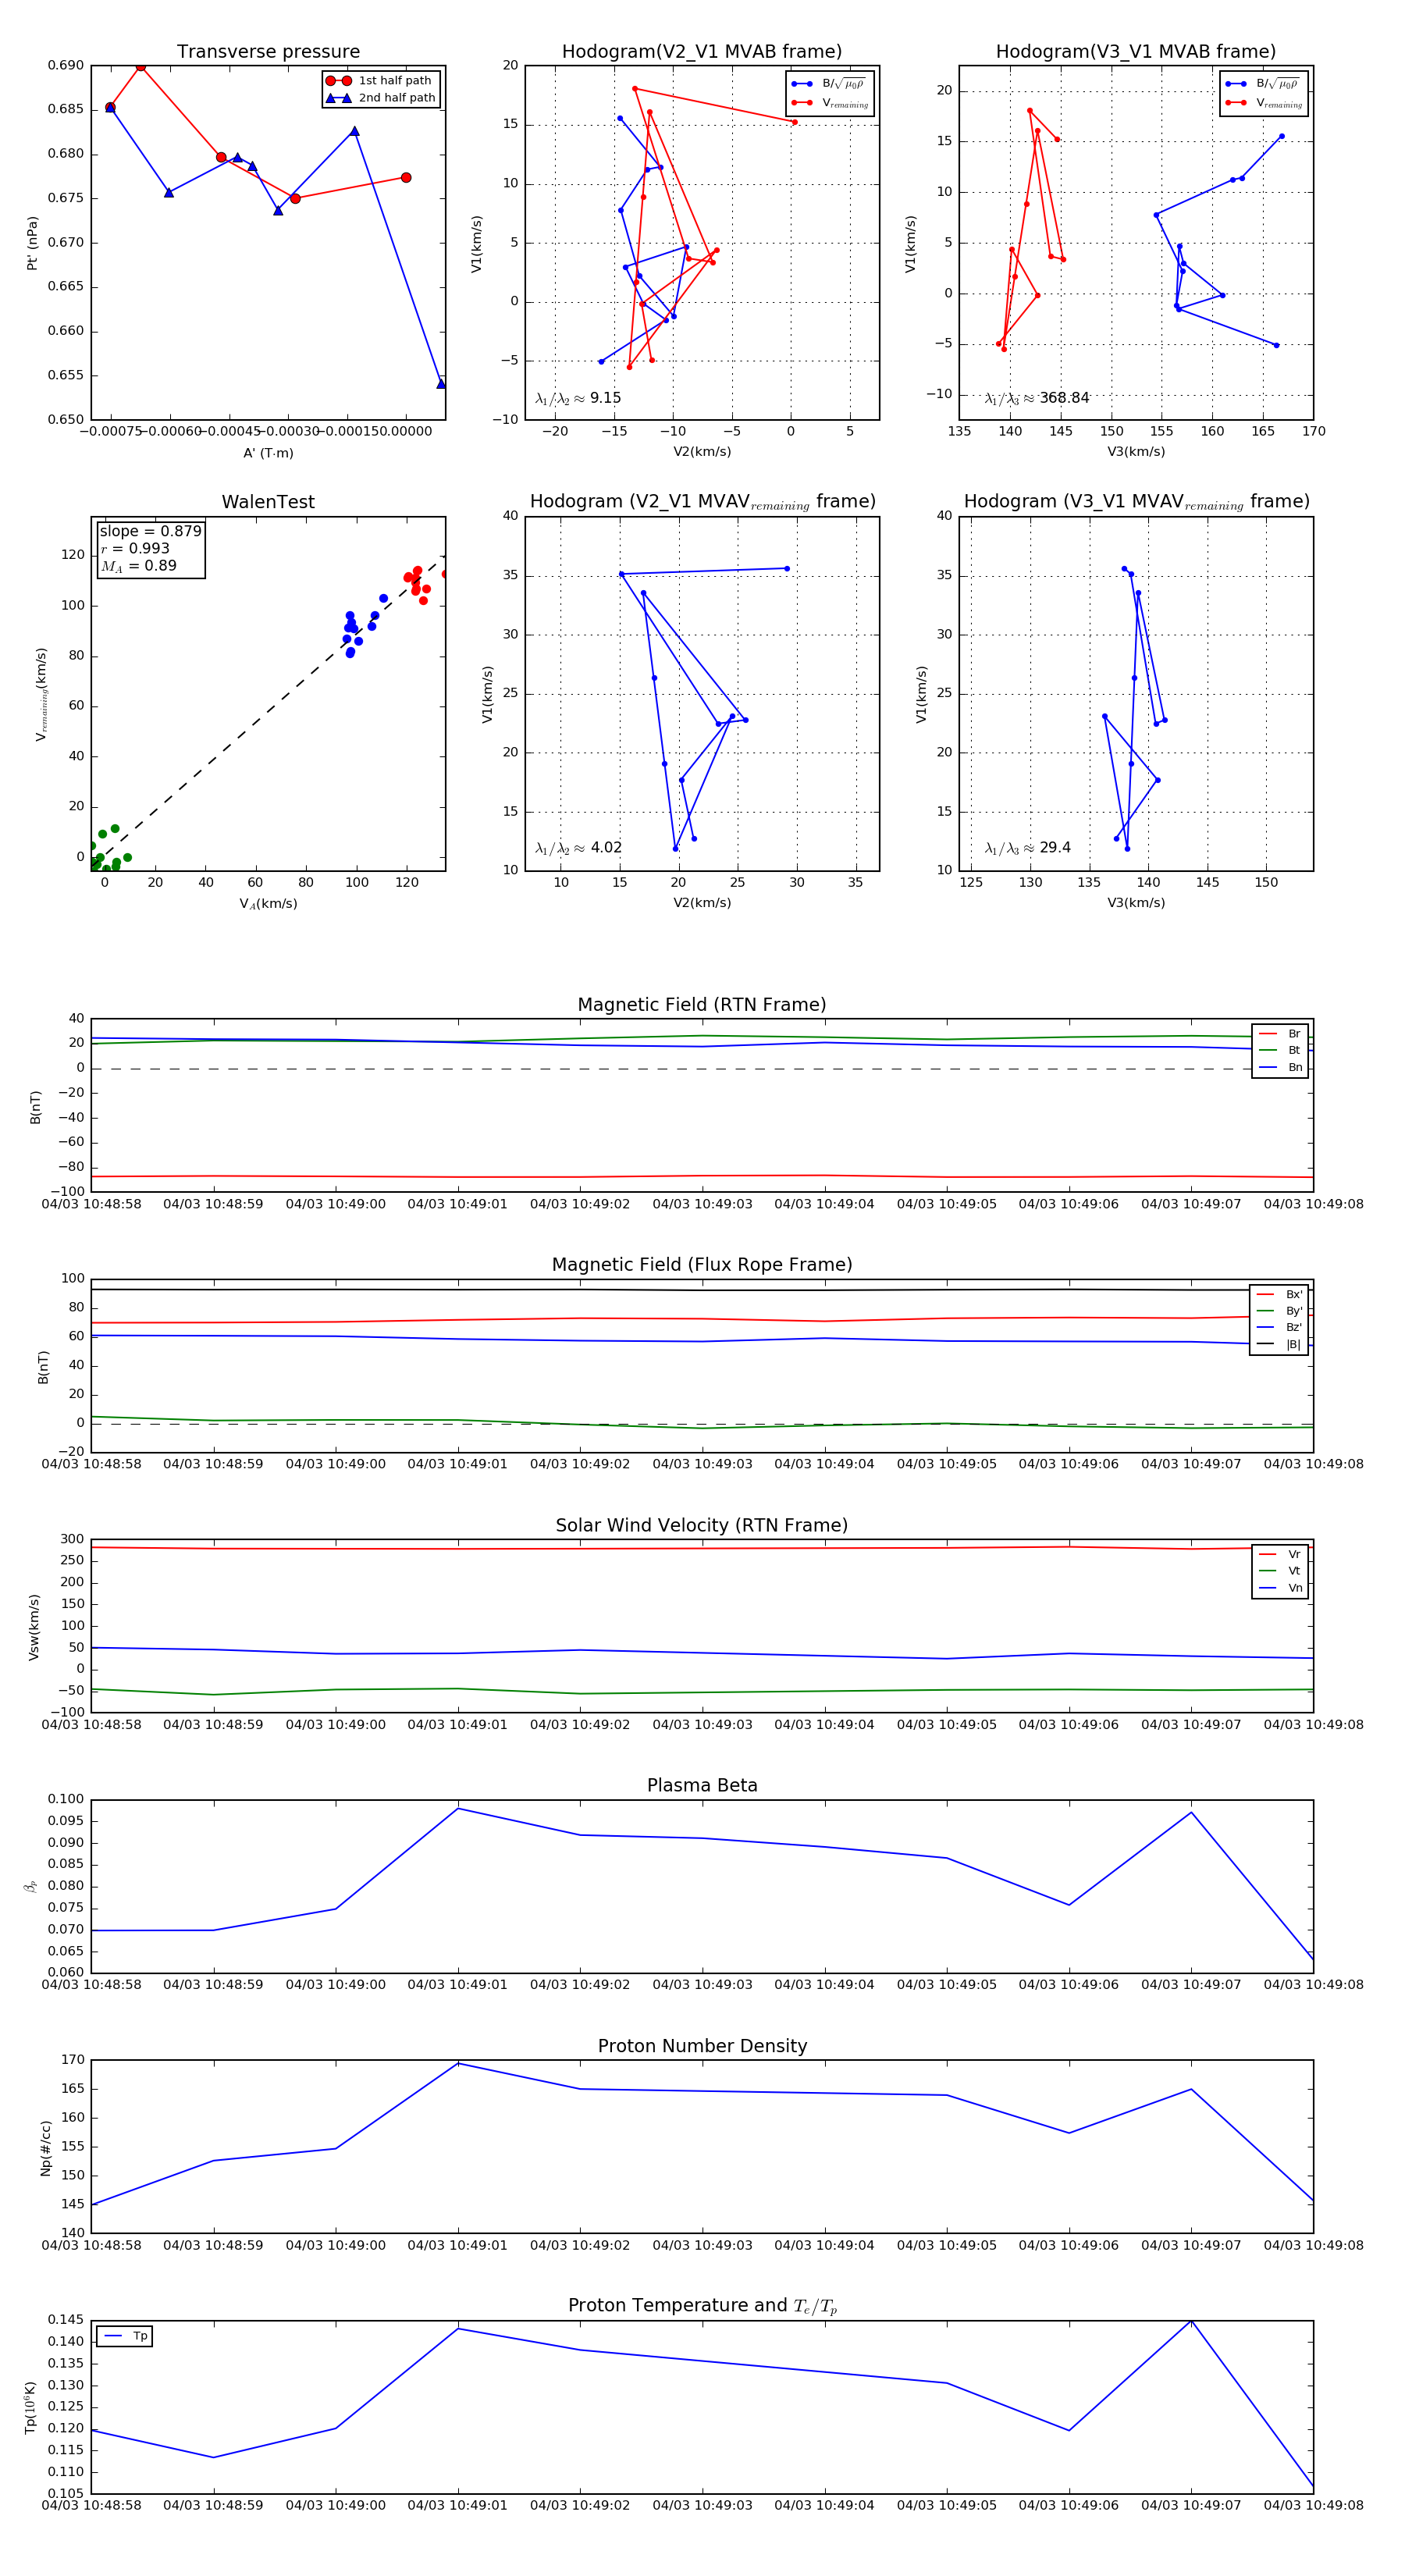Viewport: 1405px width, 2576px height.
Task: Click the 'V_A(km/s)' x-axis label
Action: pyautogui.click(x=268, y=904)
